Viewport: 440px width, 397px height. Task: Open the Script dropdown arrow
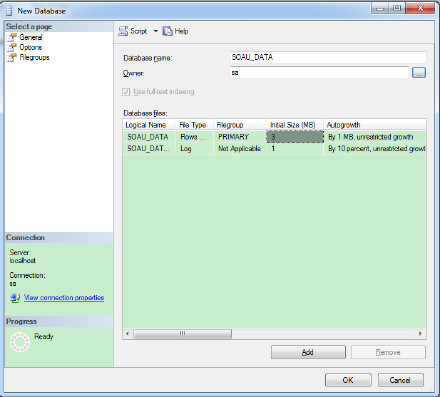(x=155, y=31)
